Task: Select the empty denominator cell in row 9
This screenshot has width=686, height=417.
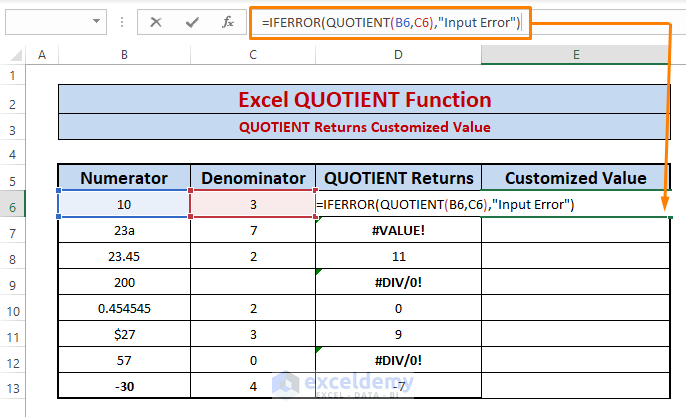Action: pos(253,282)
